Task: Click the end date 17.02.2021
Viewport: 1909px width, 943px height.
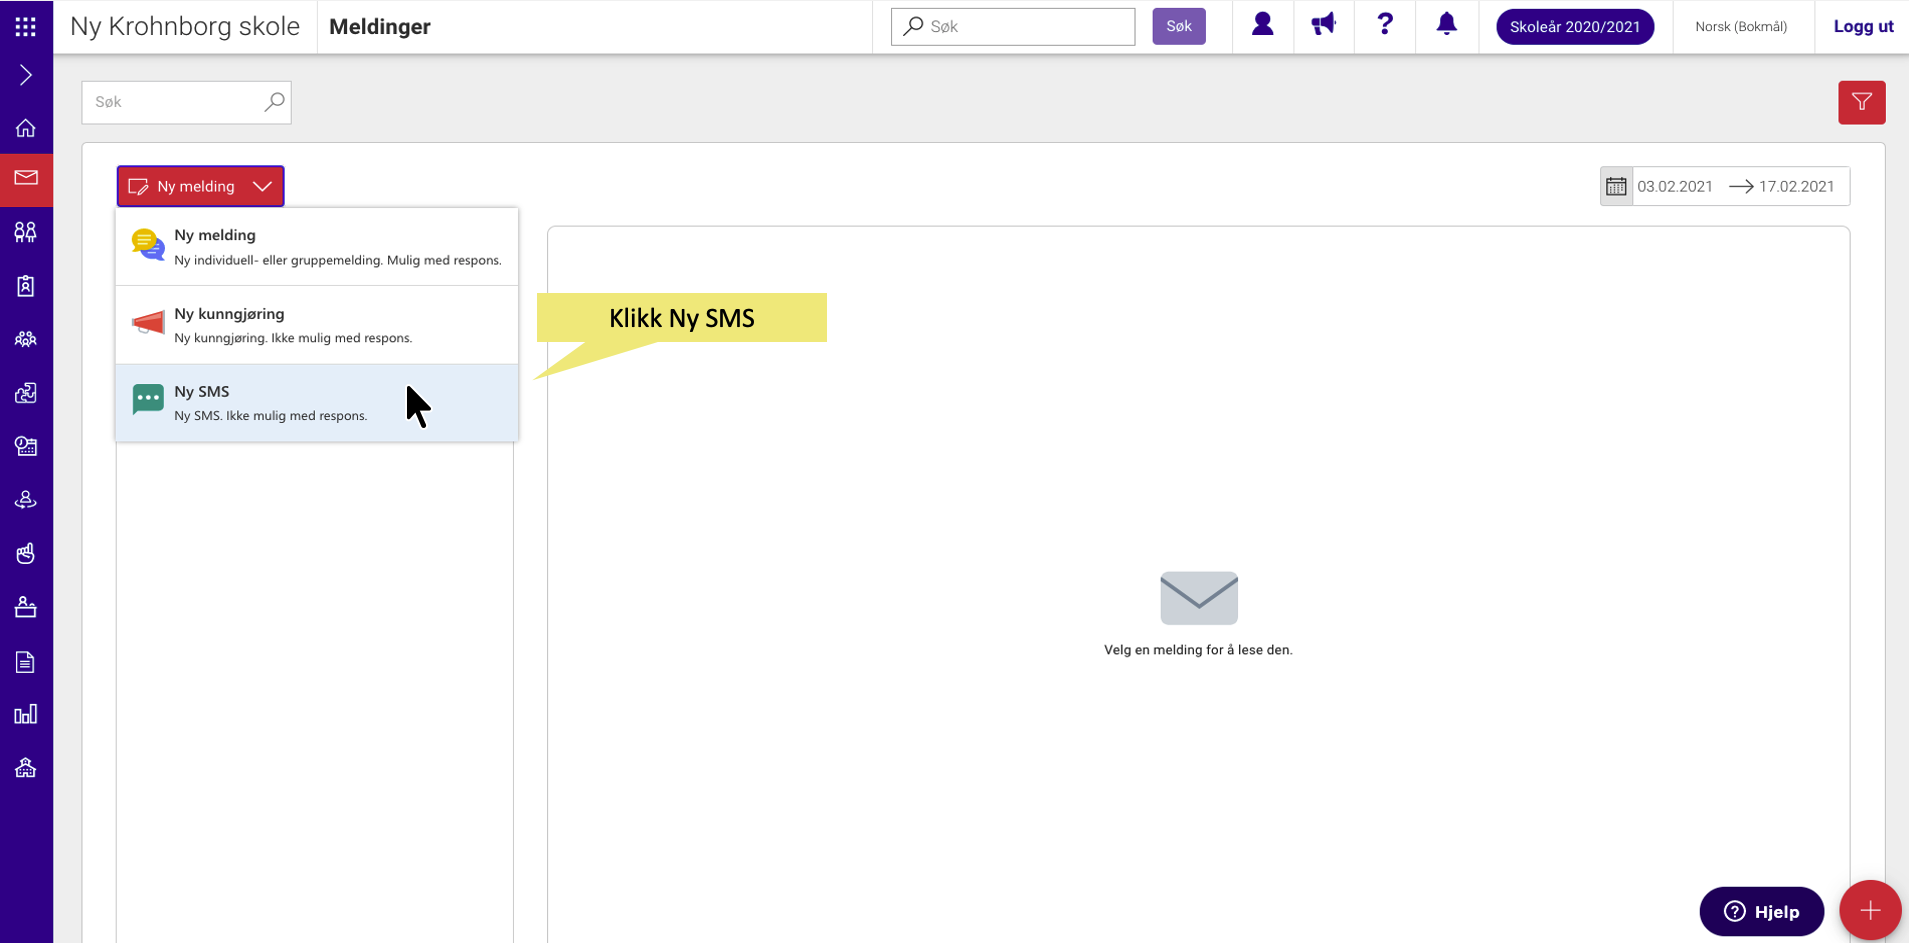Action: pos(1797,187)
